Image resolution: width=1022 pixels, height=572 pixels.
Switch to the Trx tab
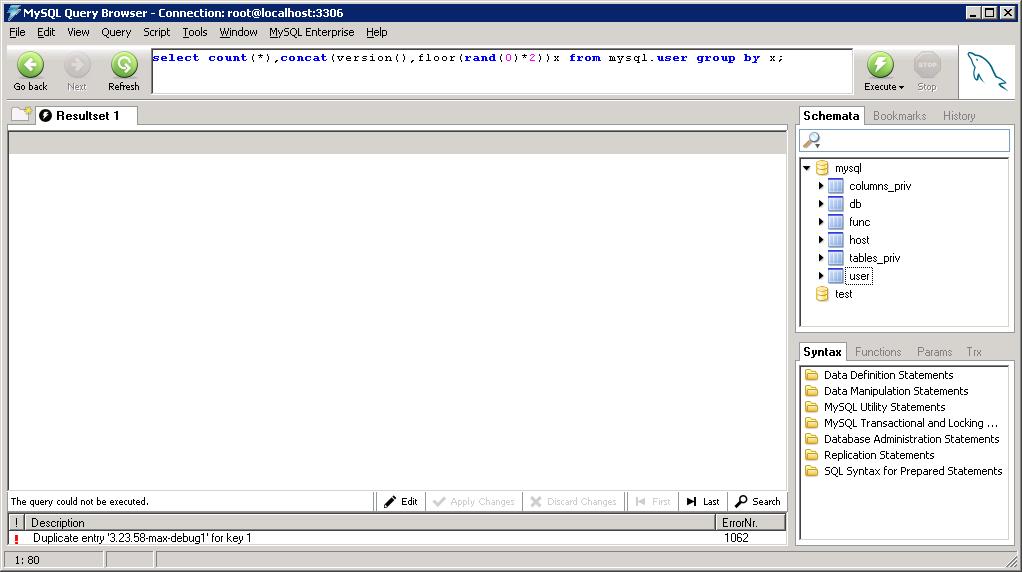[x=974, y=352]
